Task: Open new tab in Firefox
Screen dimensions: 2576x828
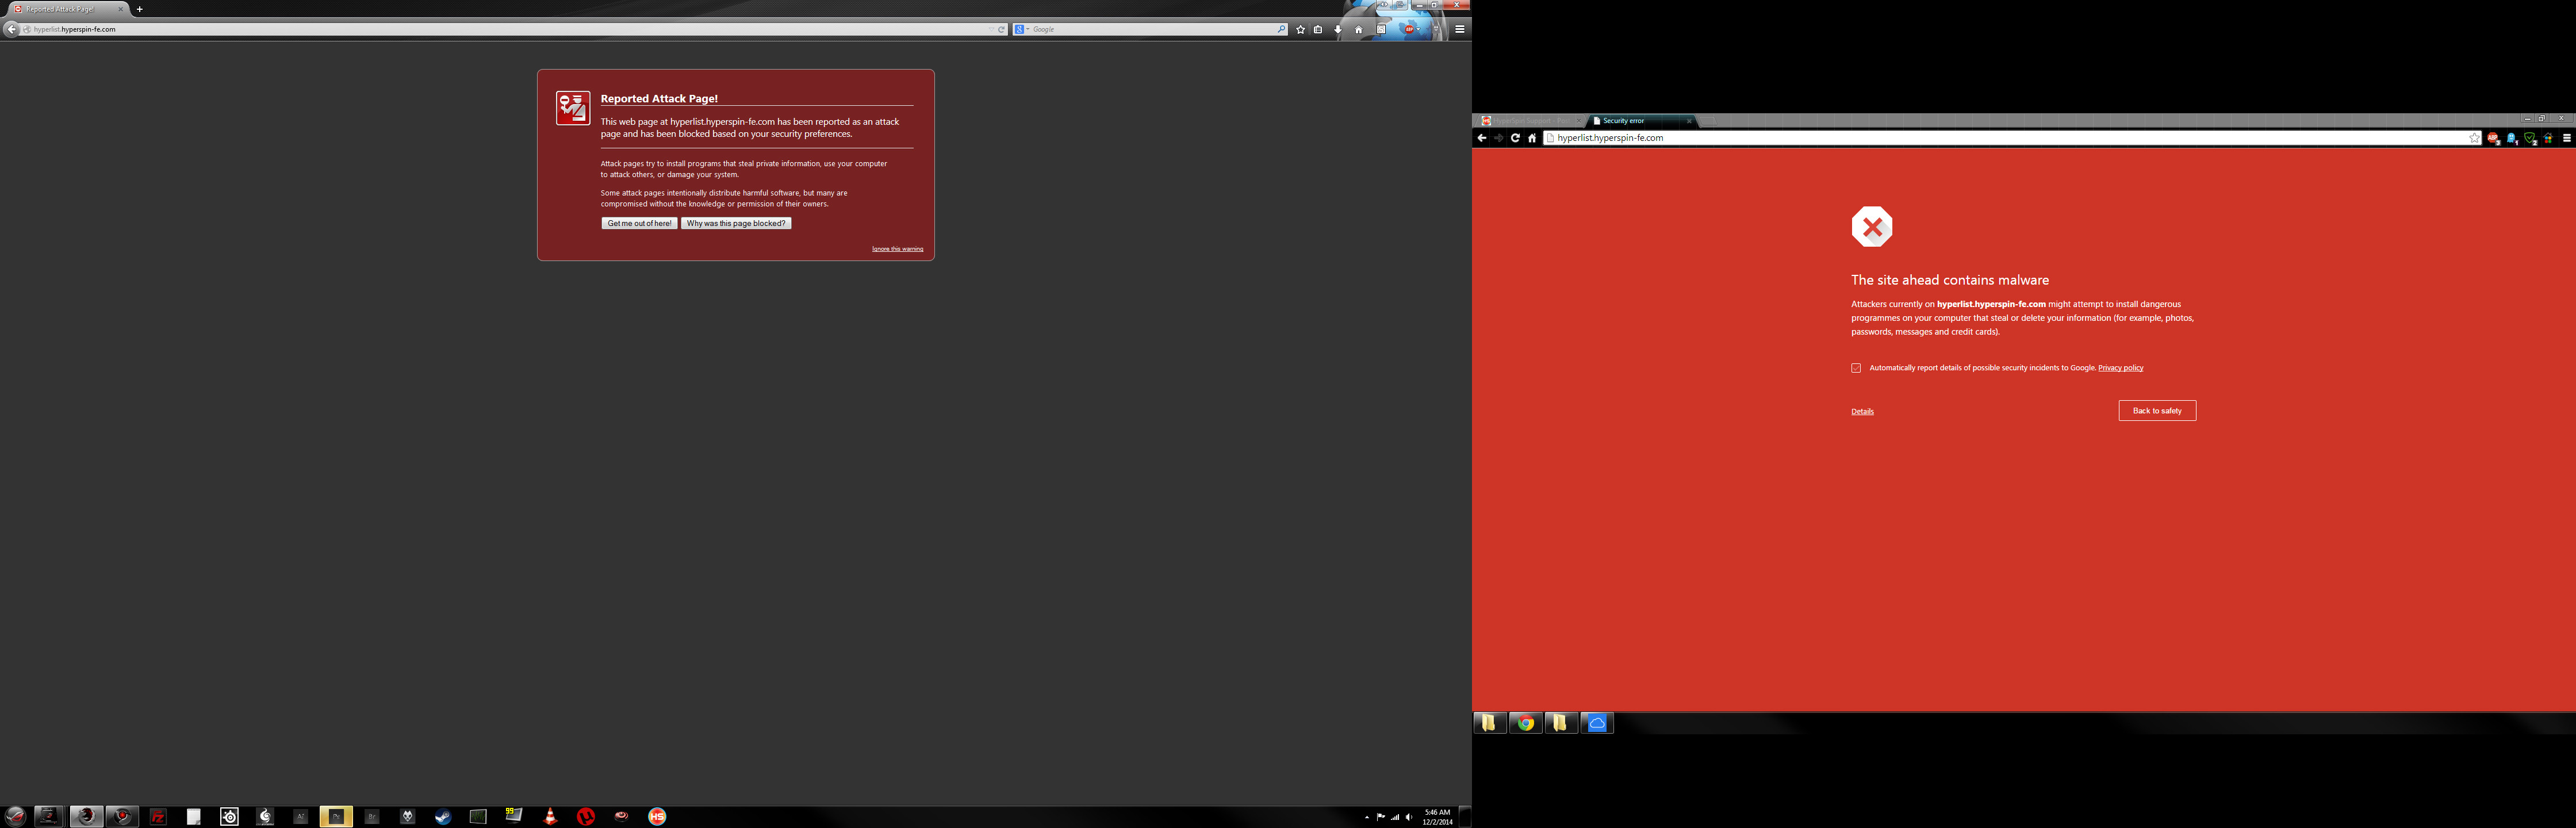Action: click(x=139, y=9)
